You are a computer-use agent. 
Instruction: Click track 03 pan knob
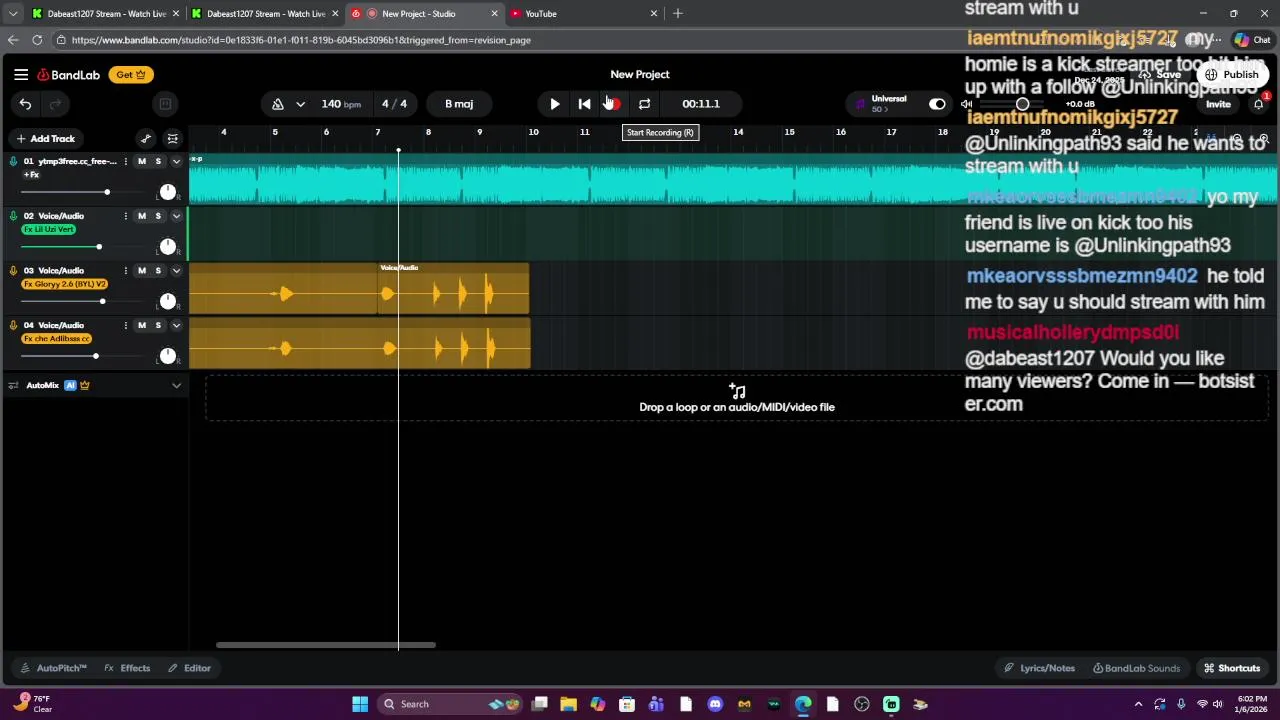click(167, 301)
